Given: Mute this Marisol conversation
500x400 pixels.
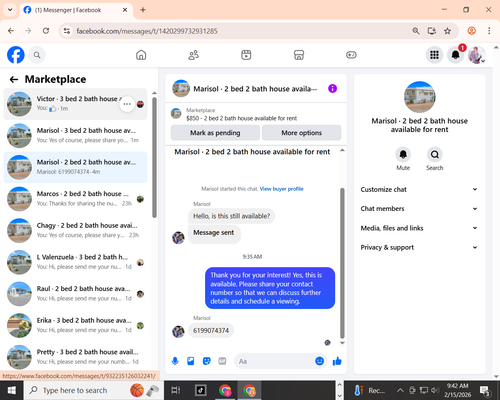Looking at the screenshot, I should pyautogui.click(x=403, y=155).
